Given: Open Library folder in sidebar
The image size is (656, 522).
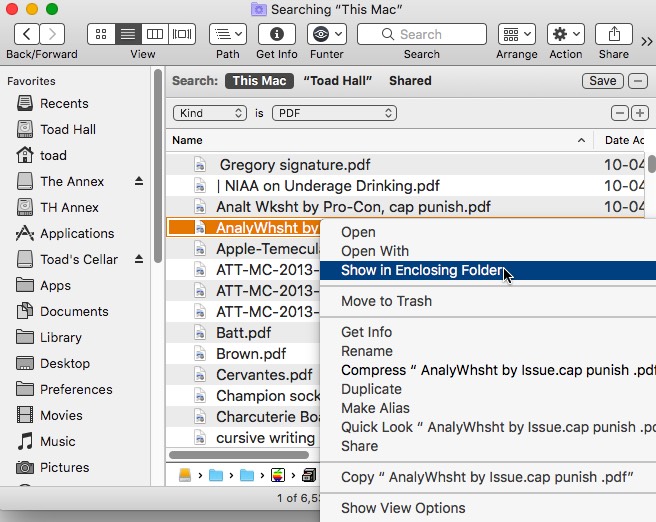Looking at the screenshot, I should pyautogui.click(x=61, y=337).
